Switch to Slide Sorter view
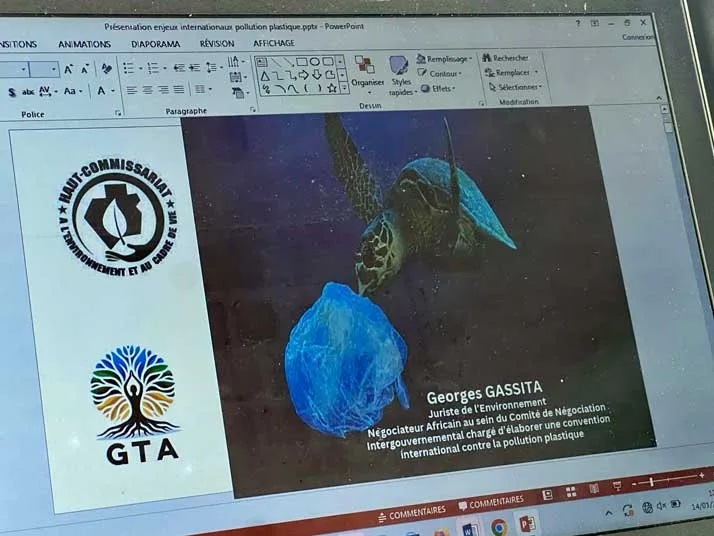714x536 pixels. click(x=571, y=491)
